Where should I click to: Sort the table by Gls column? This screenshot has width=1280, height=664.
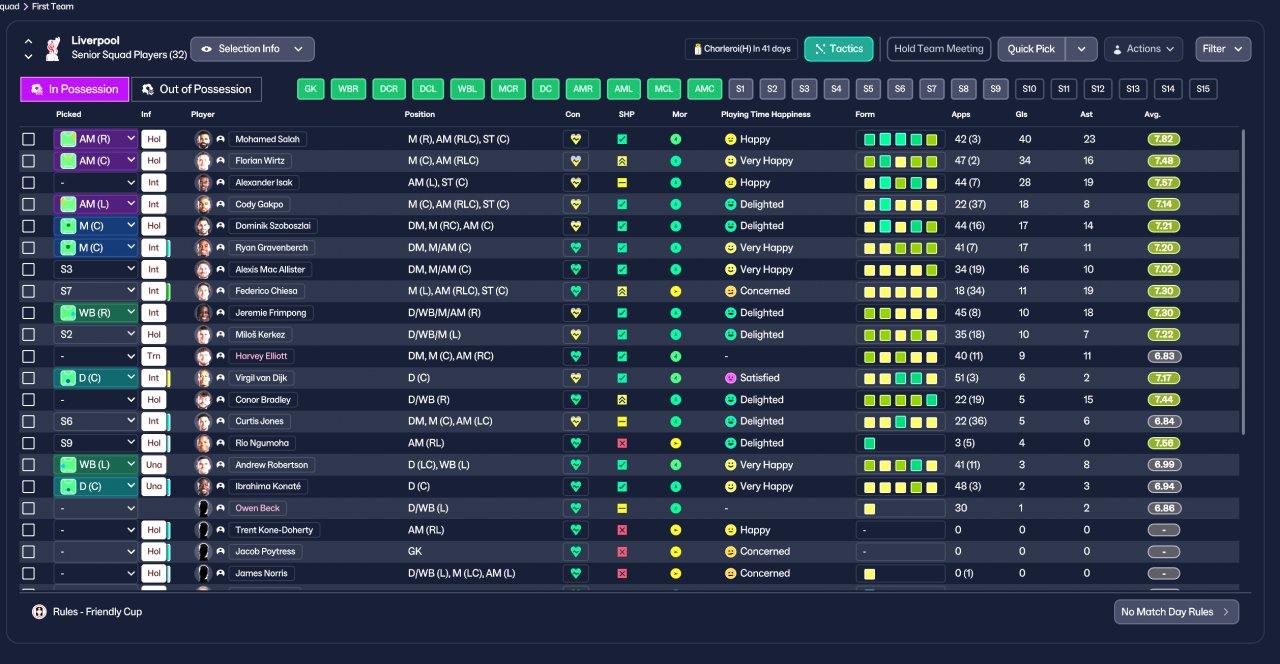pyautogui.click(x=1023, y=114)
